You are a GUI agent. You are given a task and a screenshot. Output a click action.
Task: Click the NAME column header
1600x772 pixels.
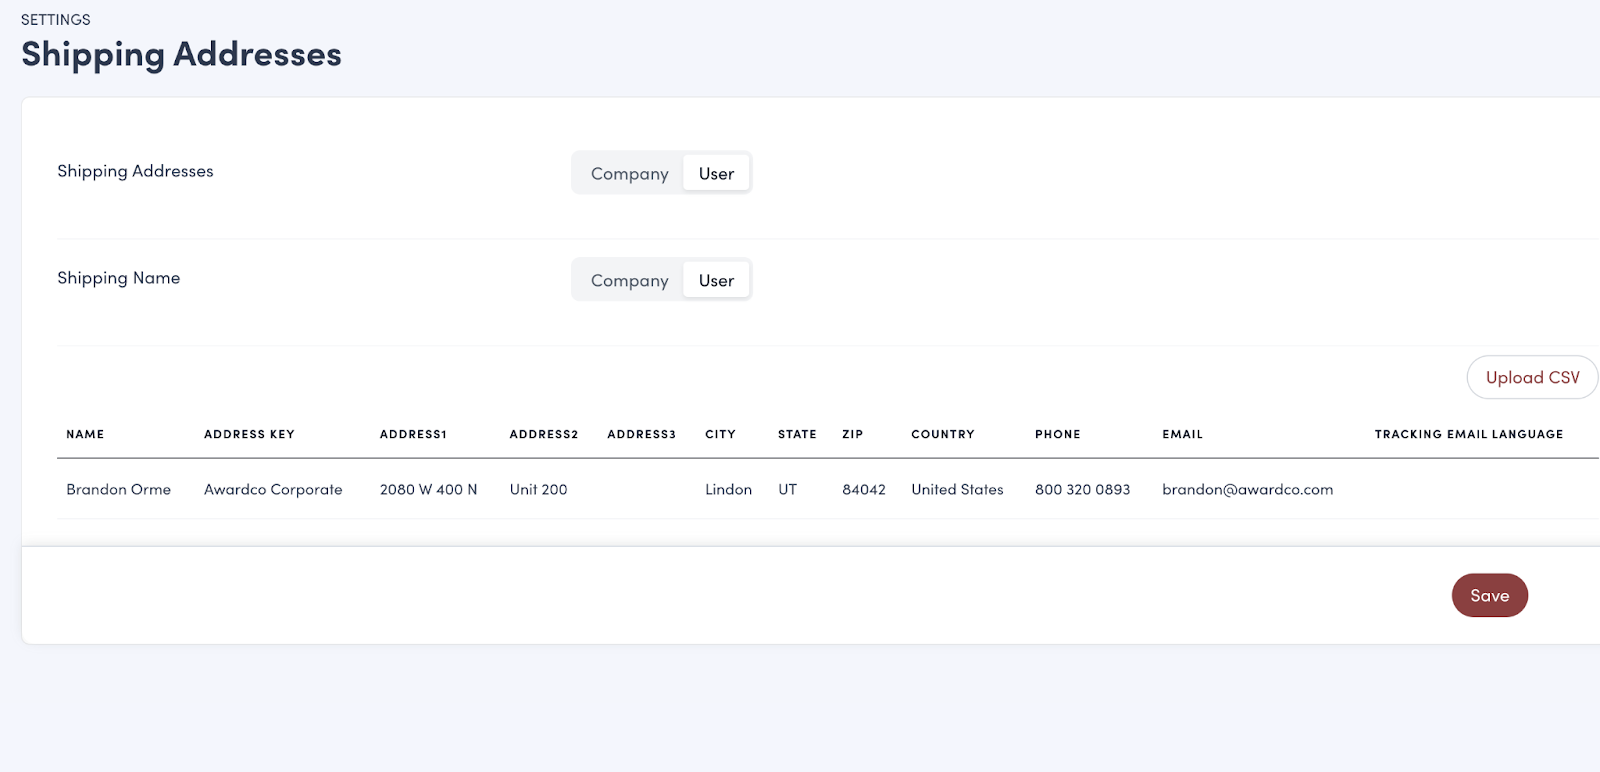pos(85,434)
